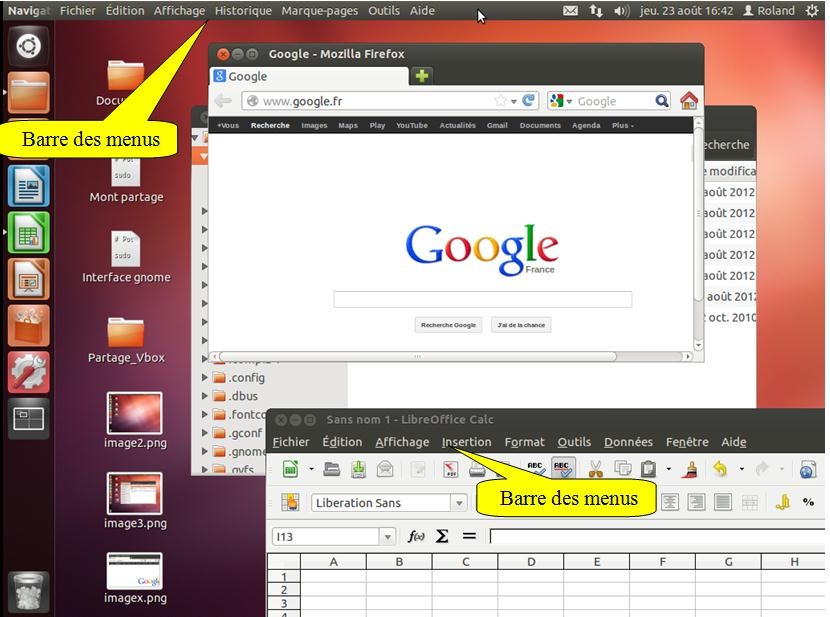830x617 pixels.
Task: Open the Hyperlink globe icon in Calc
Action: pos(808,469)
